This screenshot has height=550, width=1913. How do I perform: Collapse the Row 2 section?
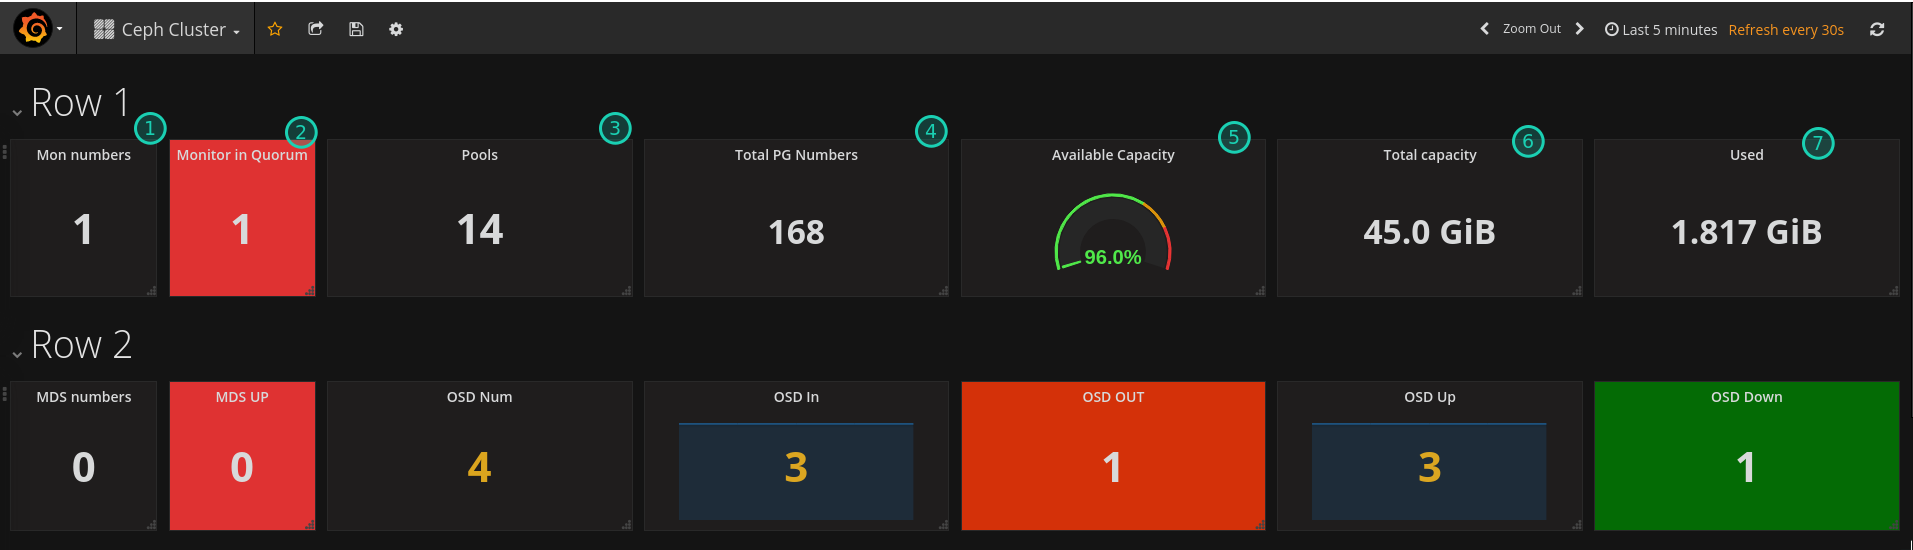pos(18,353)
